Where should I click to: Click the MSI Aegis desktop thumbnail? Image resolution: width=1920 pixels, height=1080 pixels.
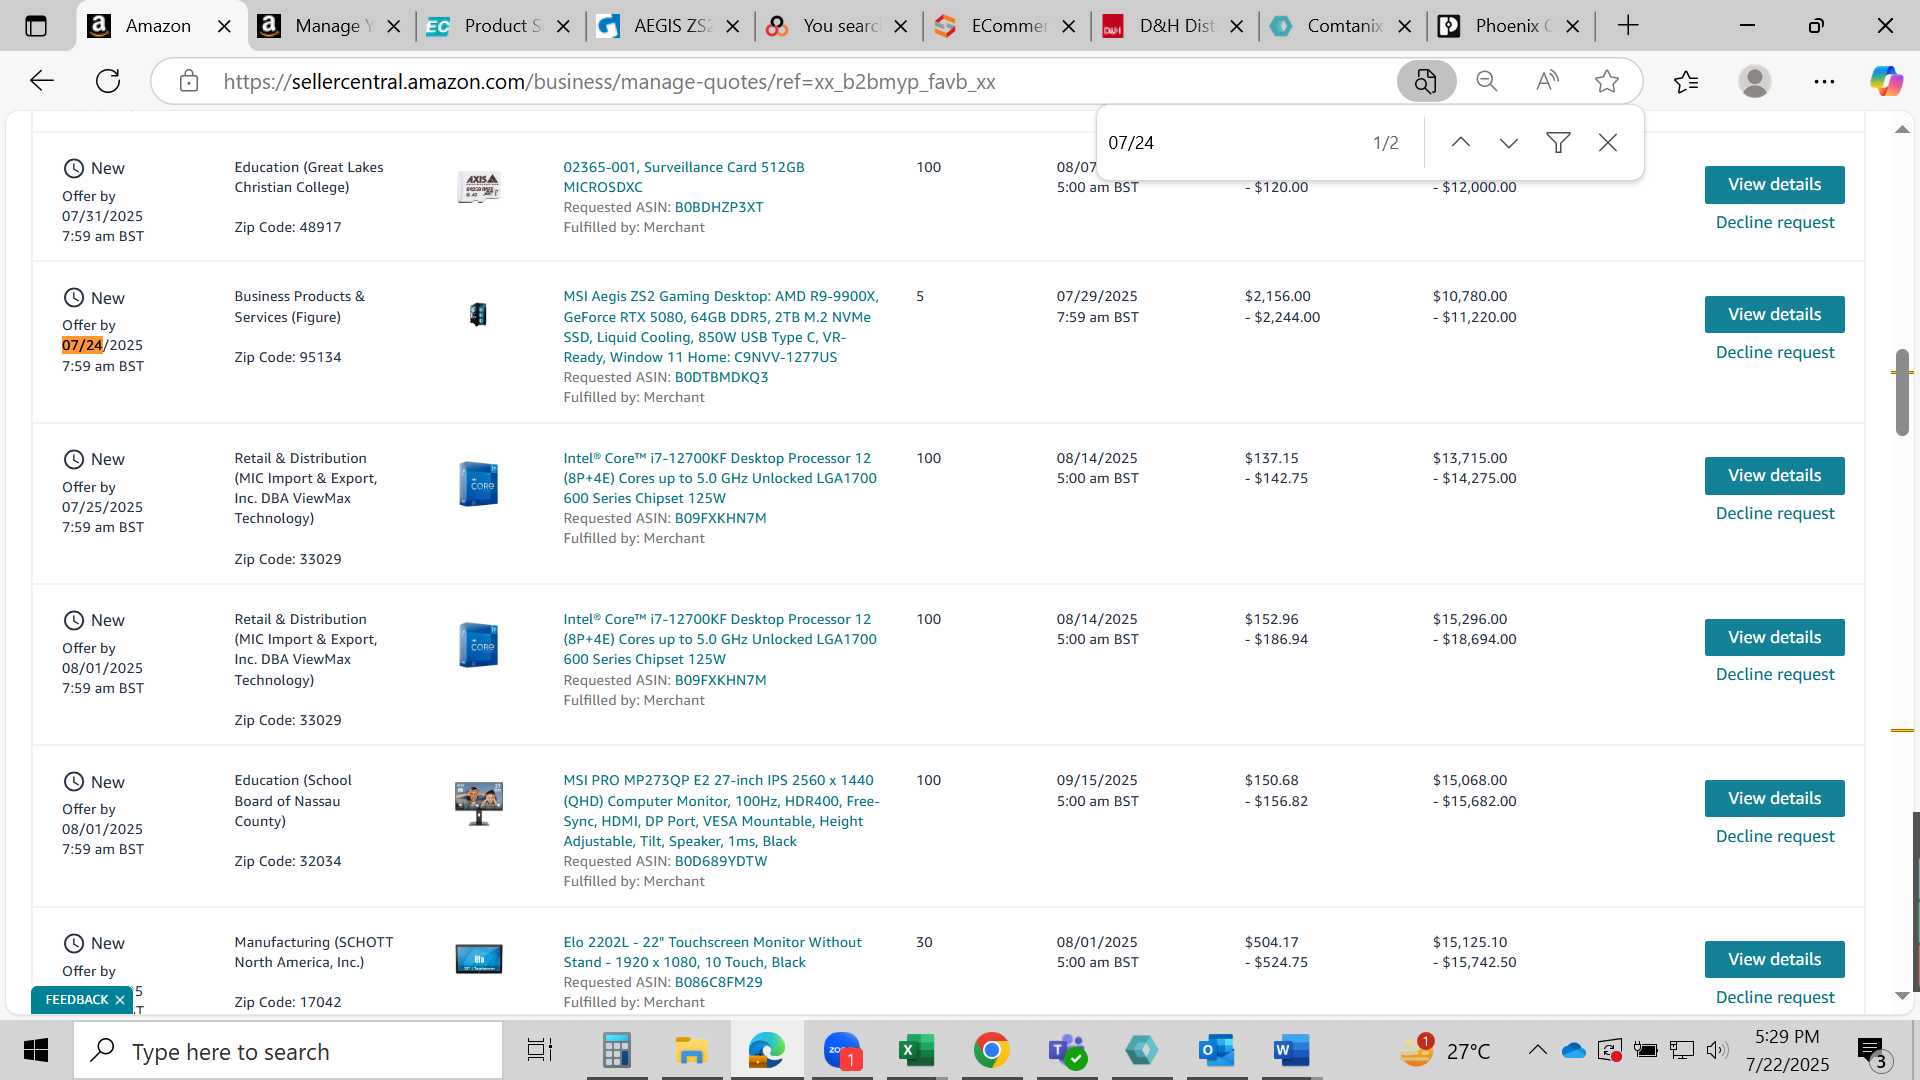coord(478,316)
